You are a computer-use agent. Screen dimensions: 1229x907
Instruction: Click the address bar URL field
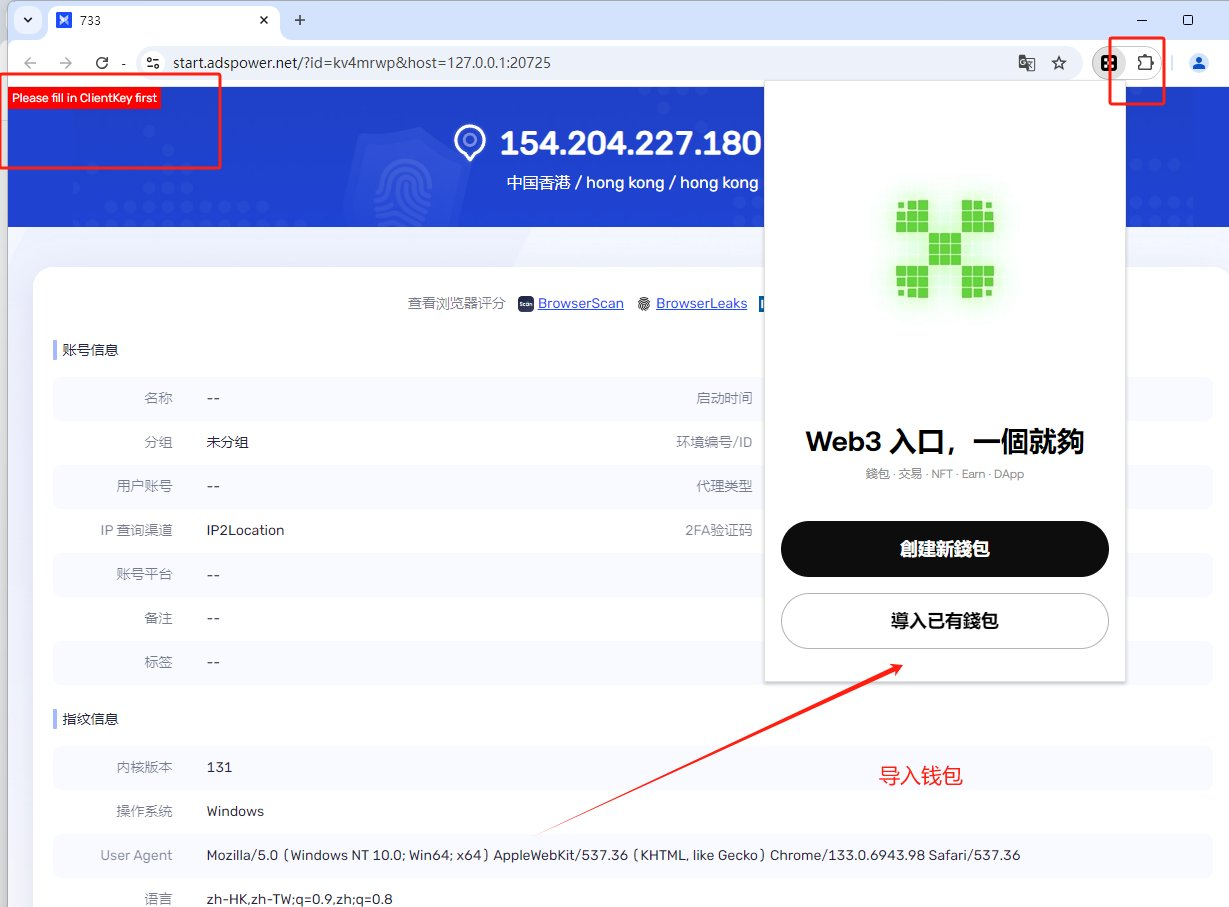point(580,63)
